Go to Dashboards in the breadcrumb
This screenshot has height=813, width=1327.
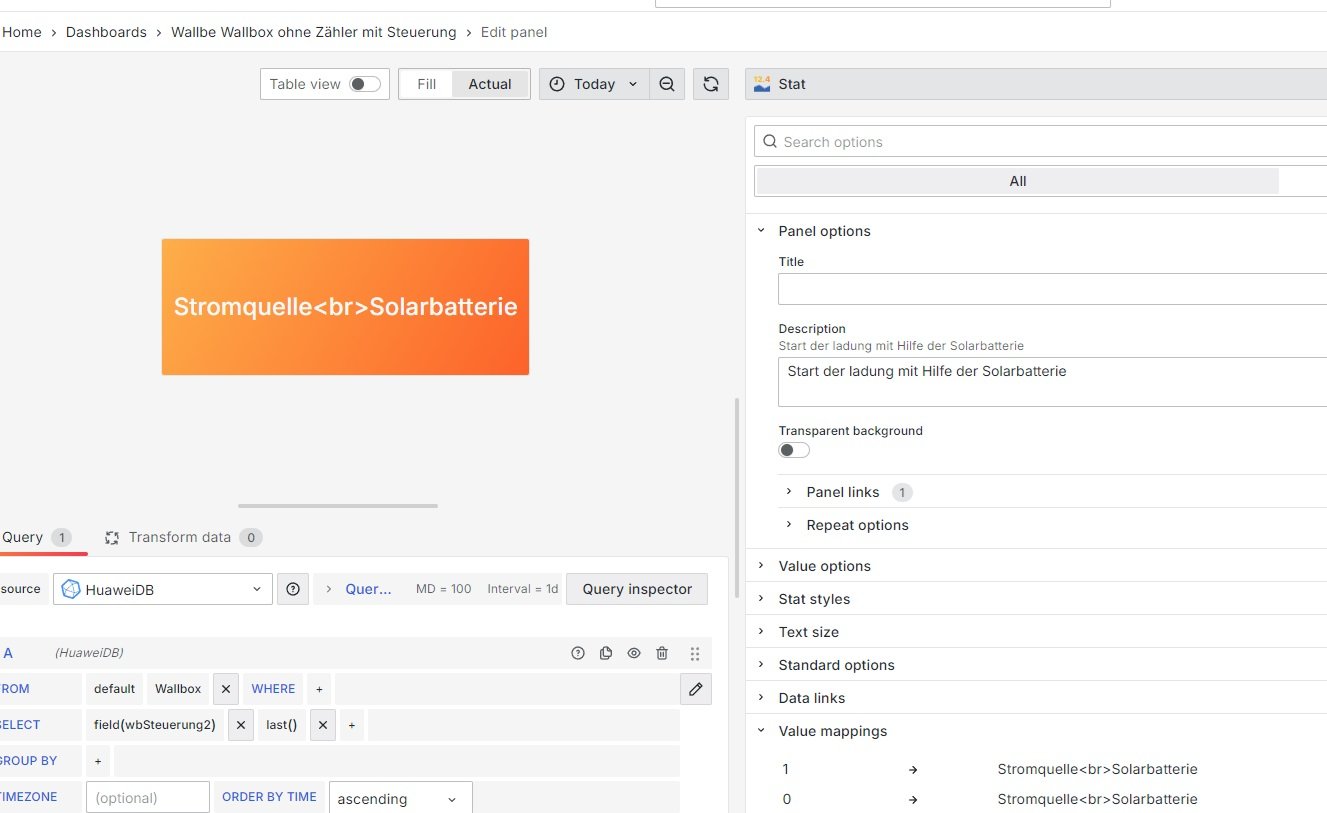point(106,32)
